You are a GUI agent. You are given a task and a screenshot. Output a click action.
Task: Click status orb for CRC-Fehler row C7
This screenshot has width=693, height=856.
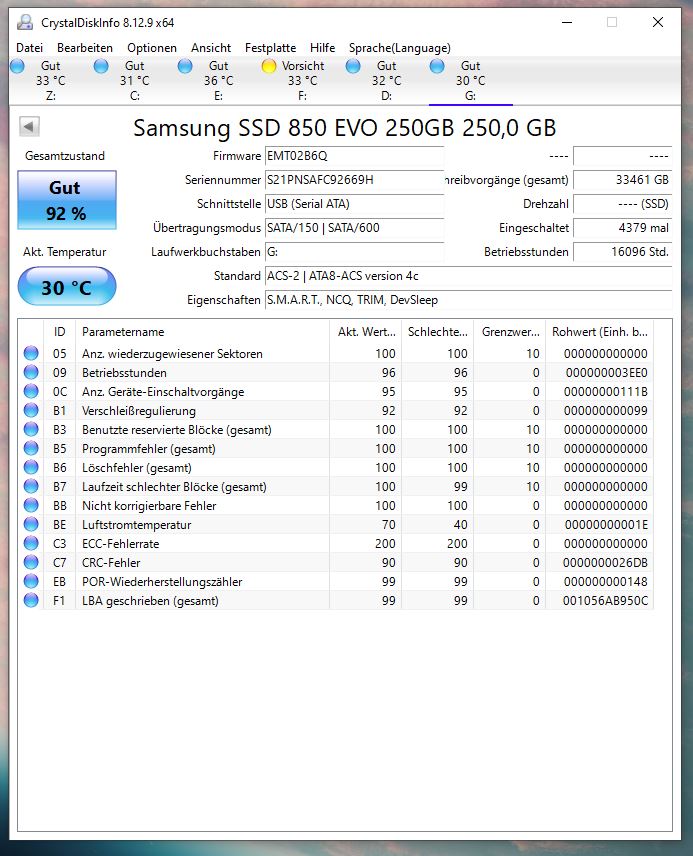(31, 562)
